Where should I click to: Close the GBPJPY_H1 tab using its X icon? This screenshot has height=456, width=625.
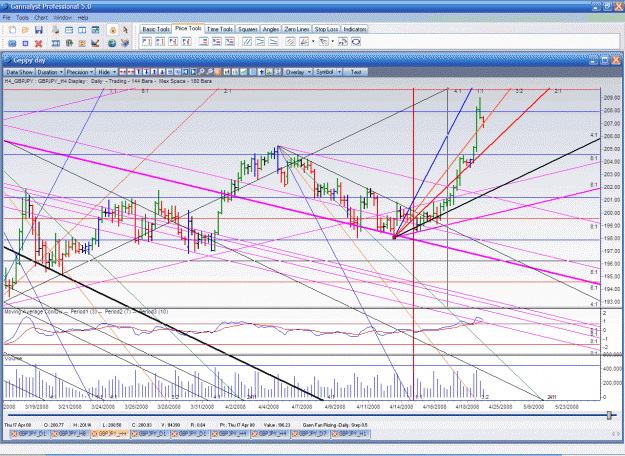pos(335,434)
